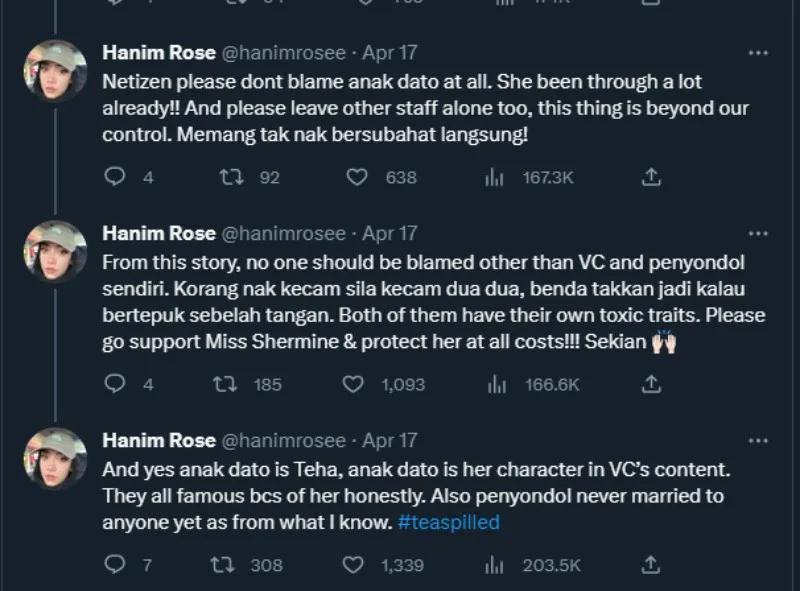Like the tweet with 1,339 likes
This screenshot has height=591, width=800.
coord(353,565)
